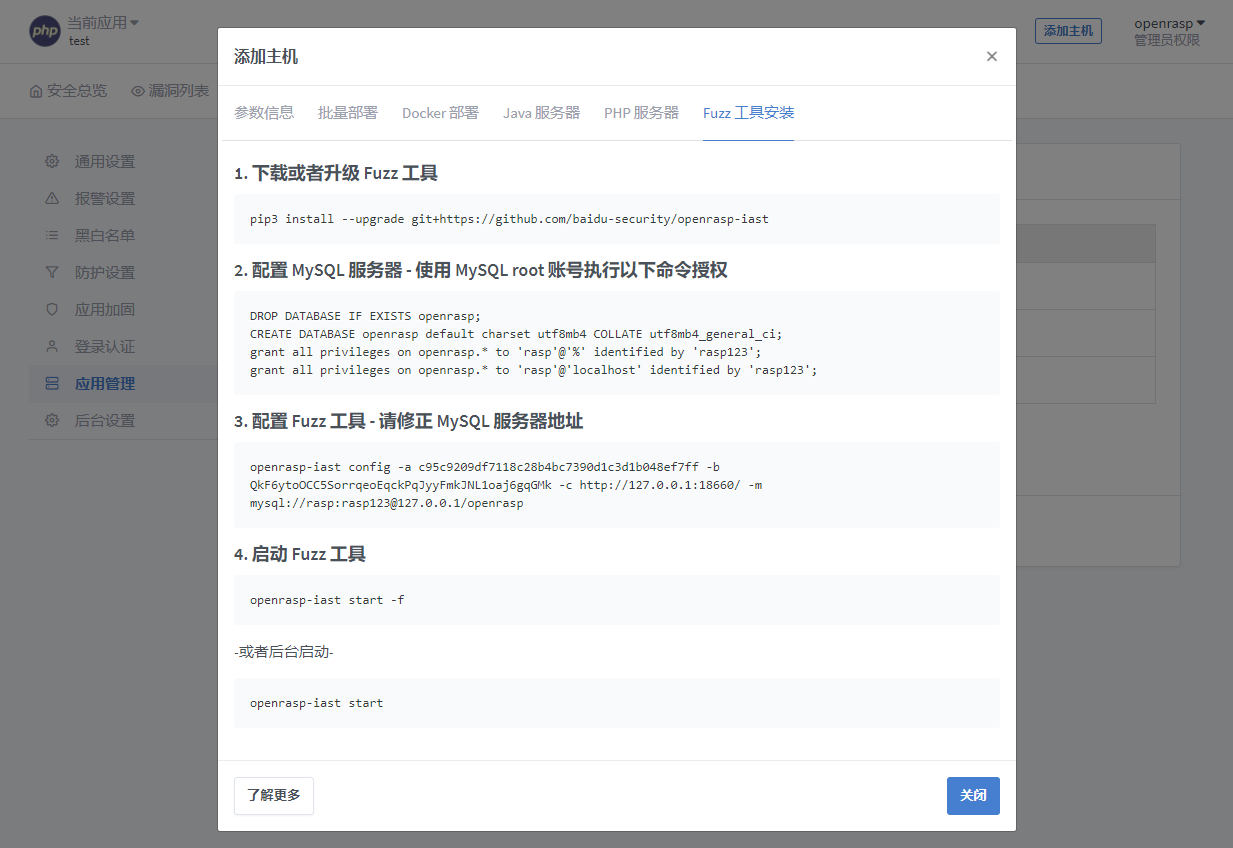The height and width of the screenshot is (848, 1233).
Task: Switch to the 参数信息 tab
Action: coord(264,113)
